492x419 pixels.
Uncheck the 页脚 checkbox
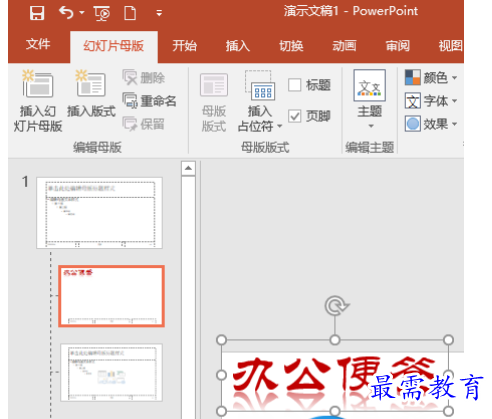(x=295, y=116)
